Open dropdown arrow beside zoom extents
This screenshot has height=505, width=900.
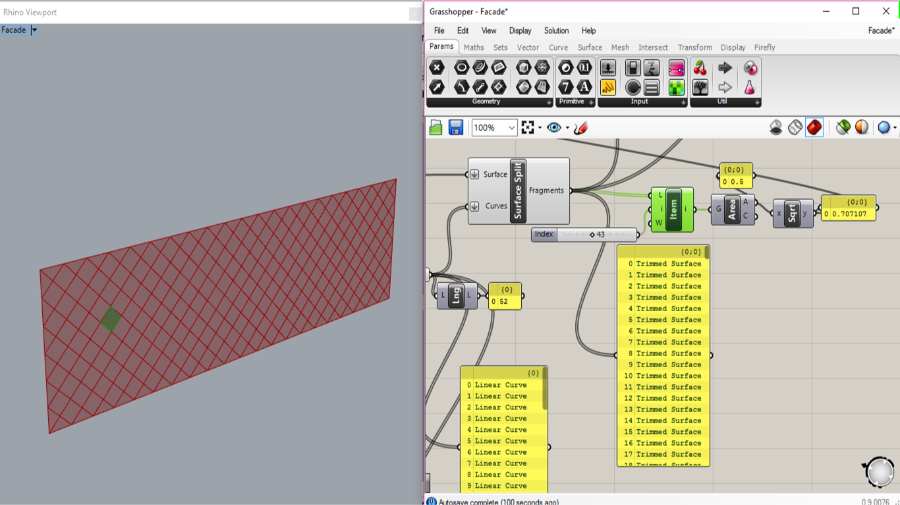tap(540, 127)
